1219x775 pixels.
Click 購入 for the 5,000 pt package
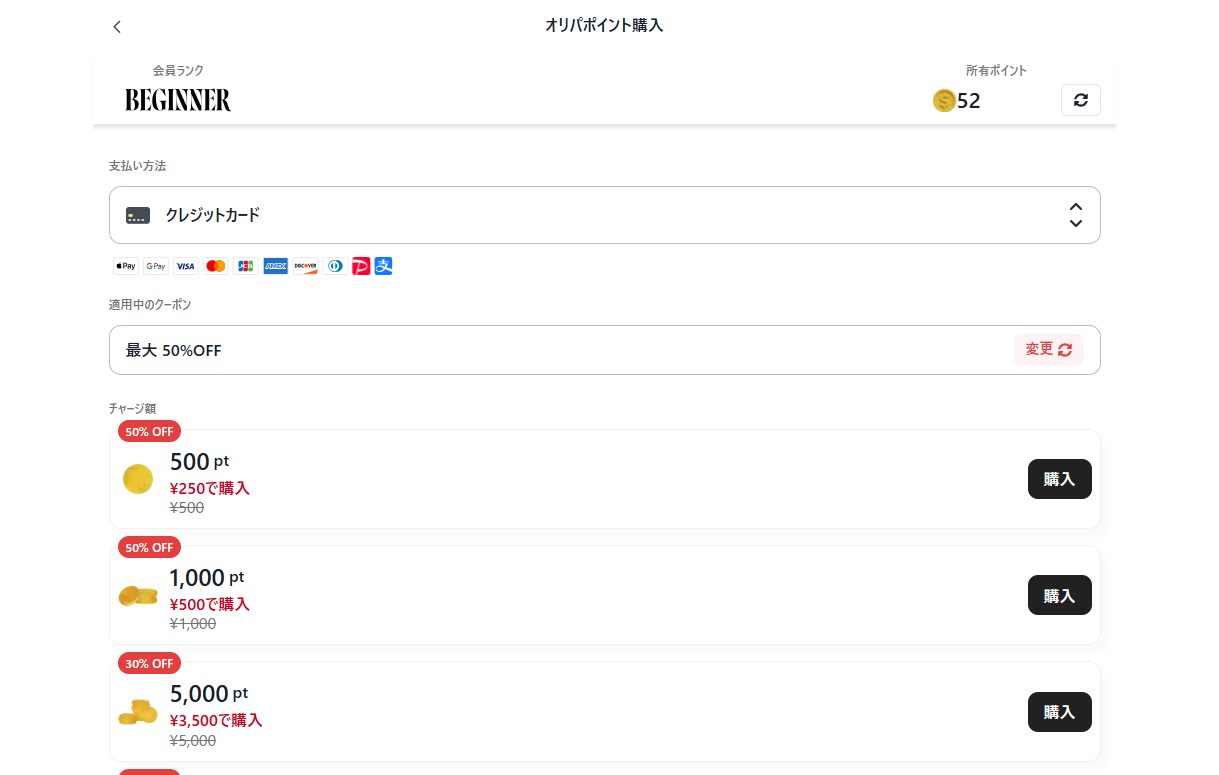click(x=1059, y=712)
